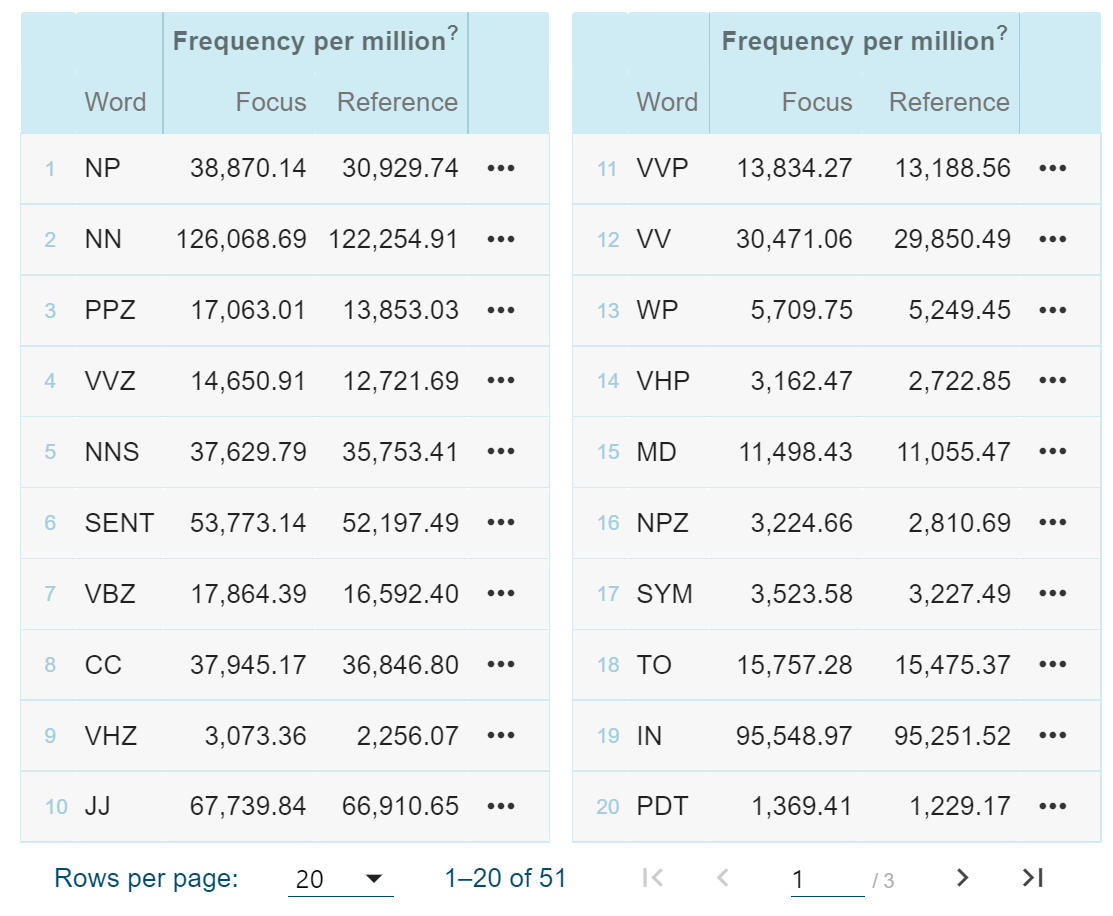Sort by Word column in right table

(x=667, y=102)
